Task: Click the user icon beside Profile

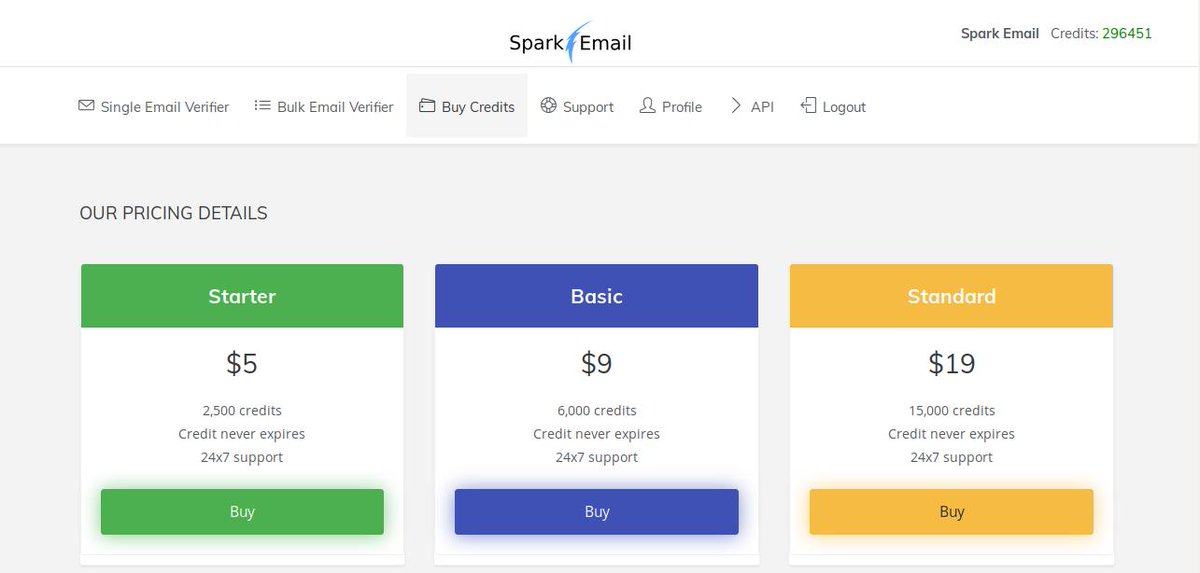Action: [x=647, y=105]
